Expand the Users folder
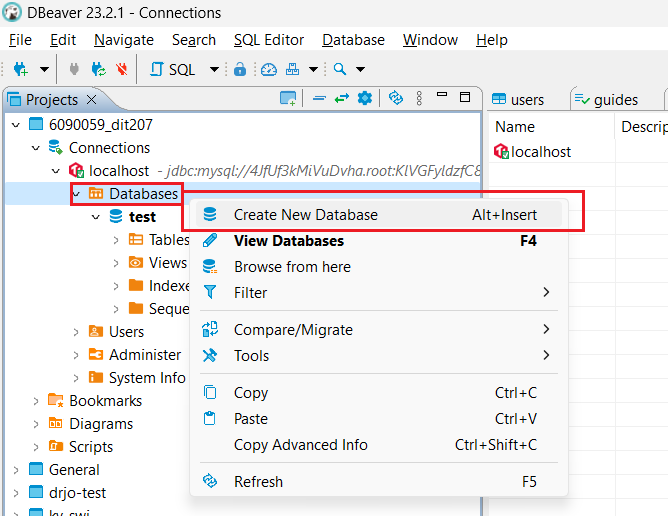The height and width of the screenshot is (516, 668). 76,332
